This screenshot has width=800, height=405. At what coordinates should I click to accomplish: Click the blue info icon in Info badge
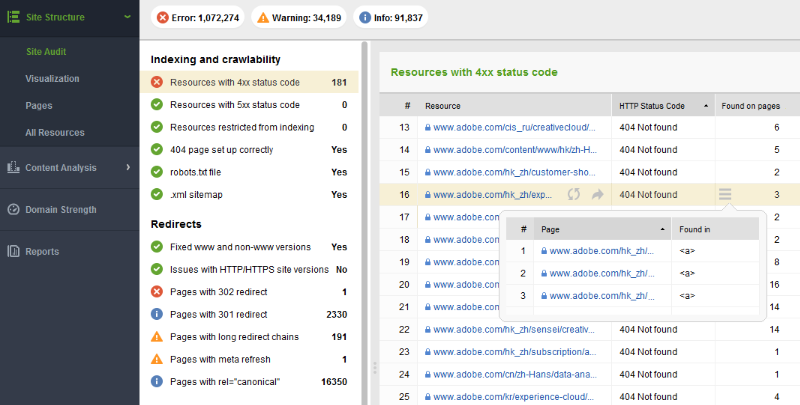tap(365, 18)
